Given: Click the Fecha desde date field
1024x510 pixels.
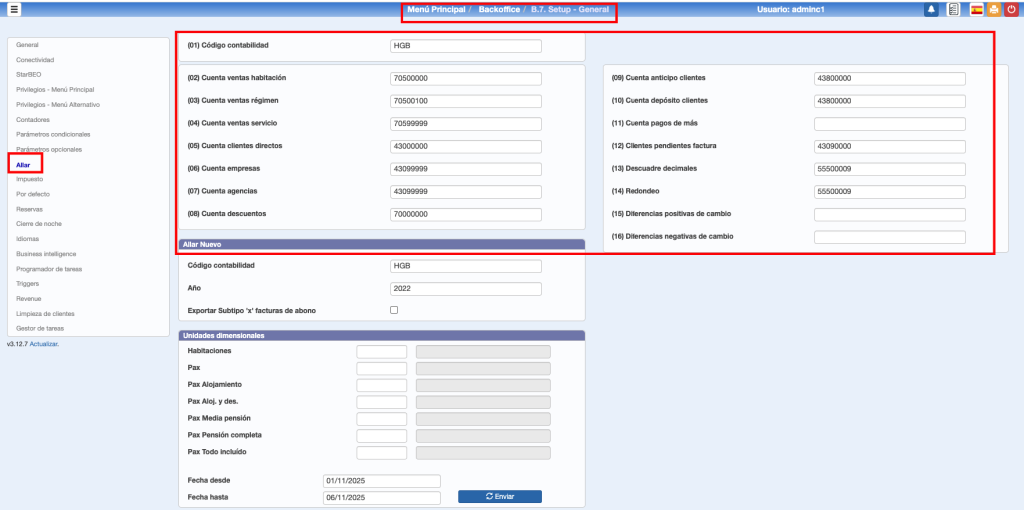Looking at the screenshot, I should [x=382, y=481].
